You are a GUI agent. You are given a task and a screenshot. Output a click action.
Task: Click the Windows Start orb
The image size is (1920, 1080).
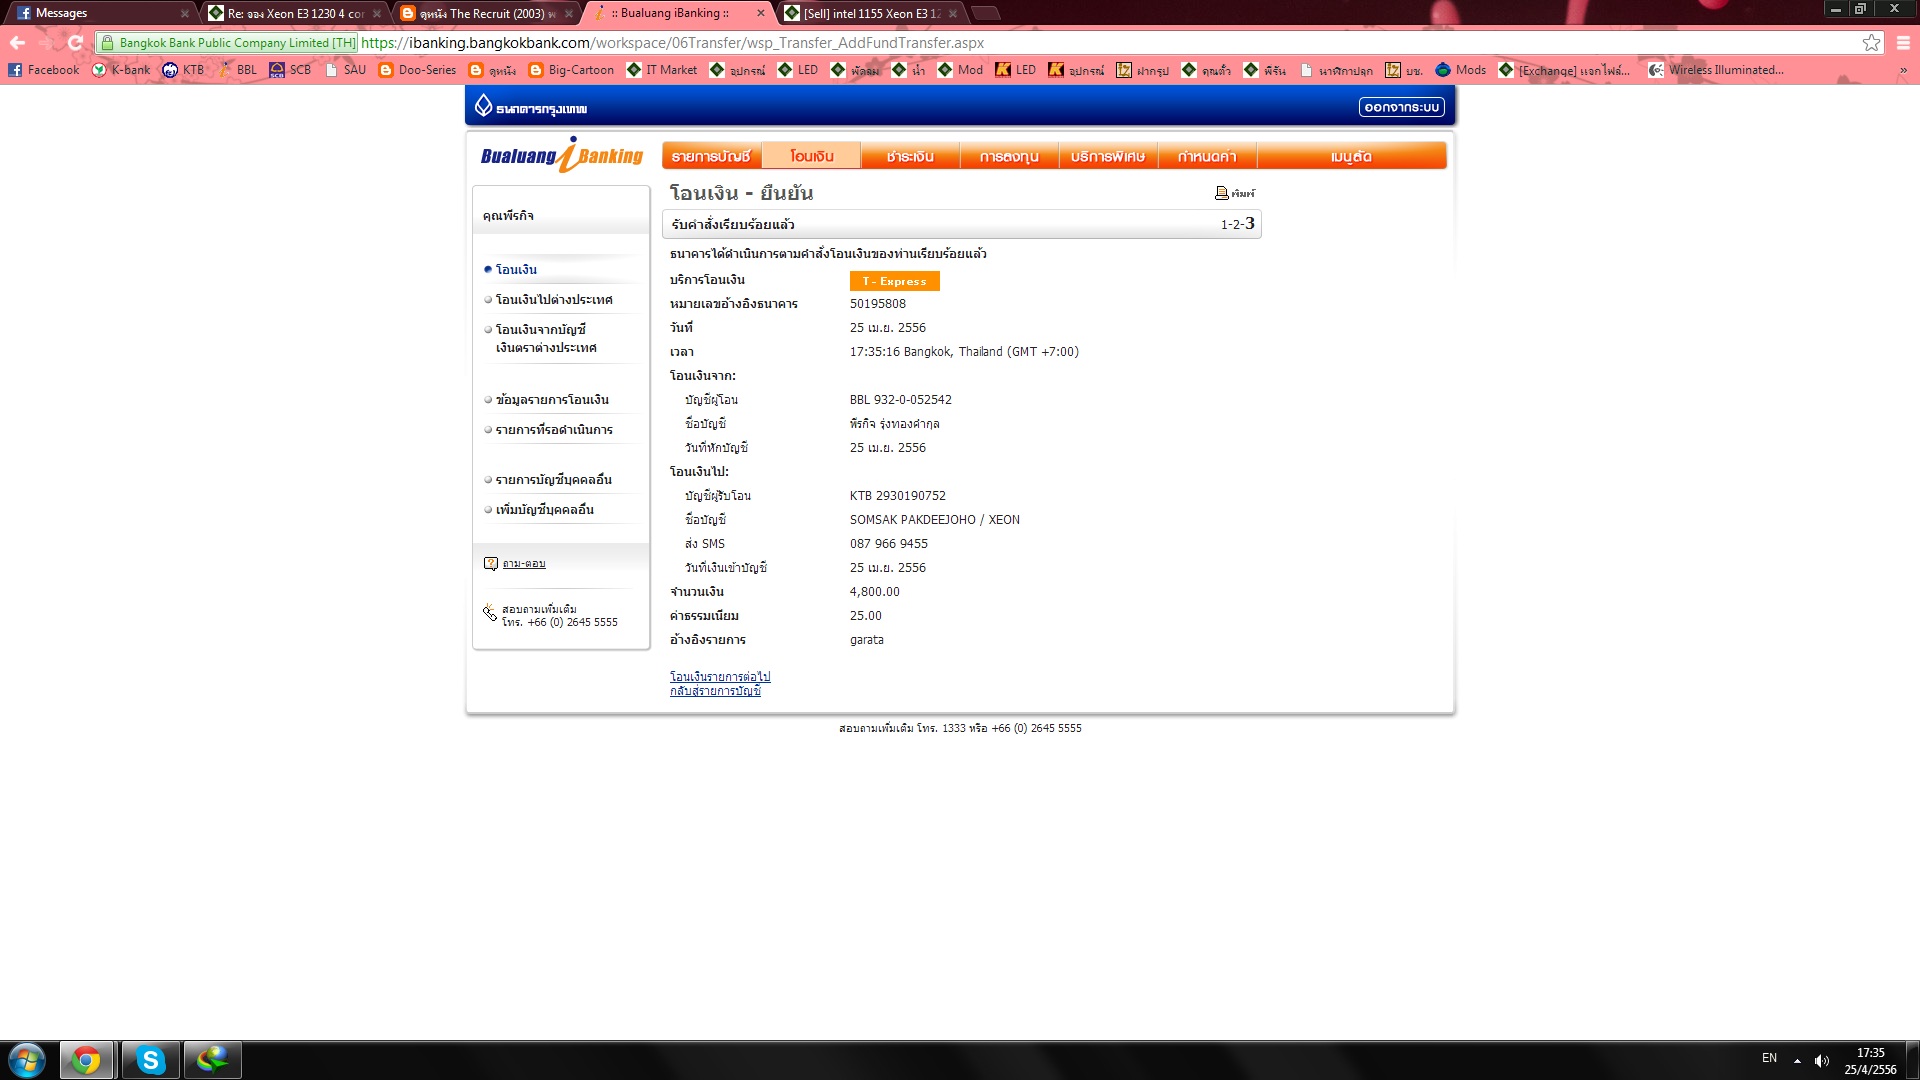point(27,1060)
